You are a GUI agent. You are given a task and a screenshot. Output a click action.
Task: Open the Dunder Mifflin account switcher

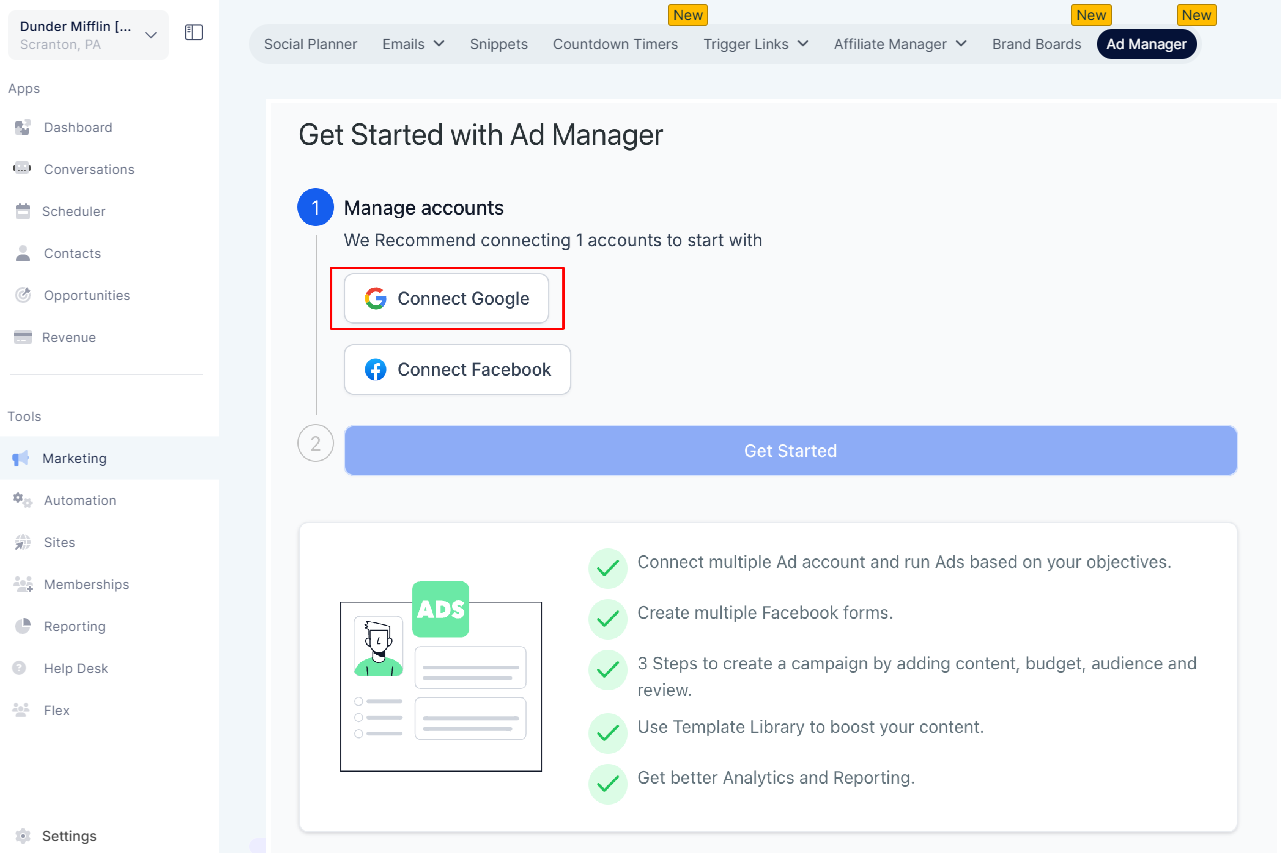(x=88, y=35)
